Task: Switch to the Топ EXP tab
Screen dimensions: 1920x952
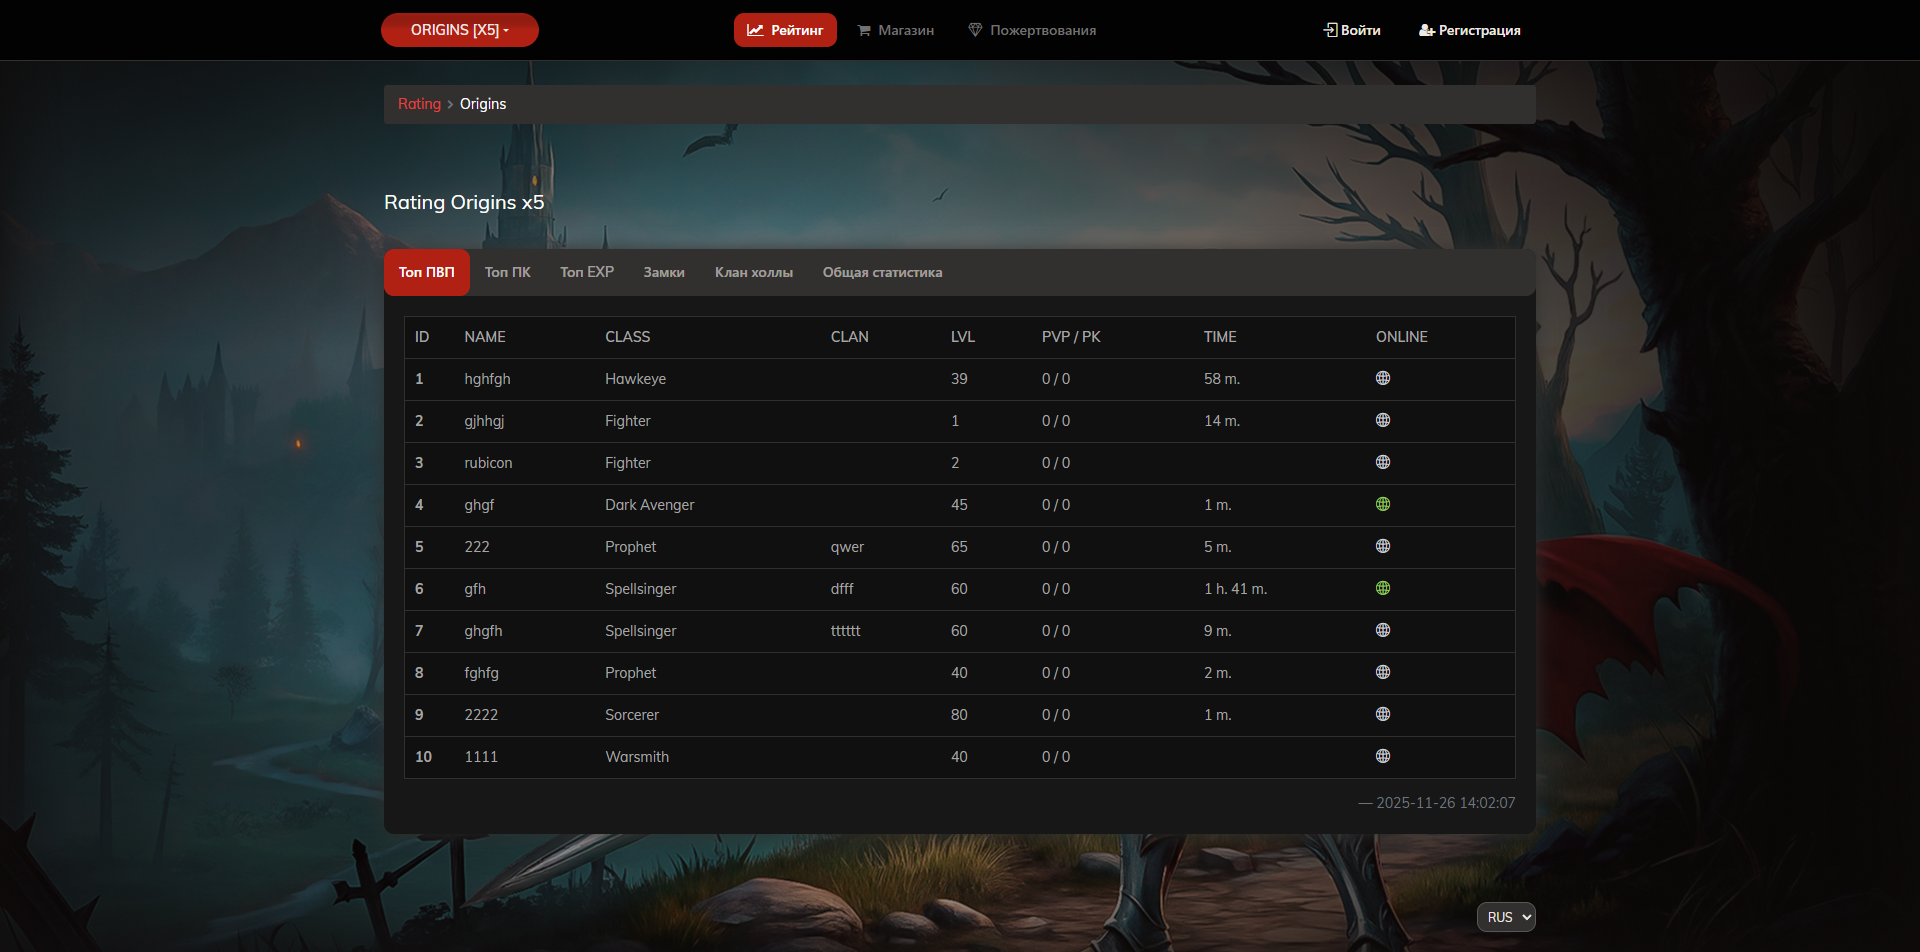Action: coord(587,273)
